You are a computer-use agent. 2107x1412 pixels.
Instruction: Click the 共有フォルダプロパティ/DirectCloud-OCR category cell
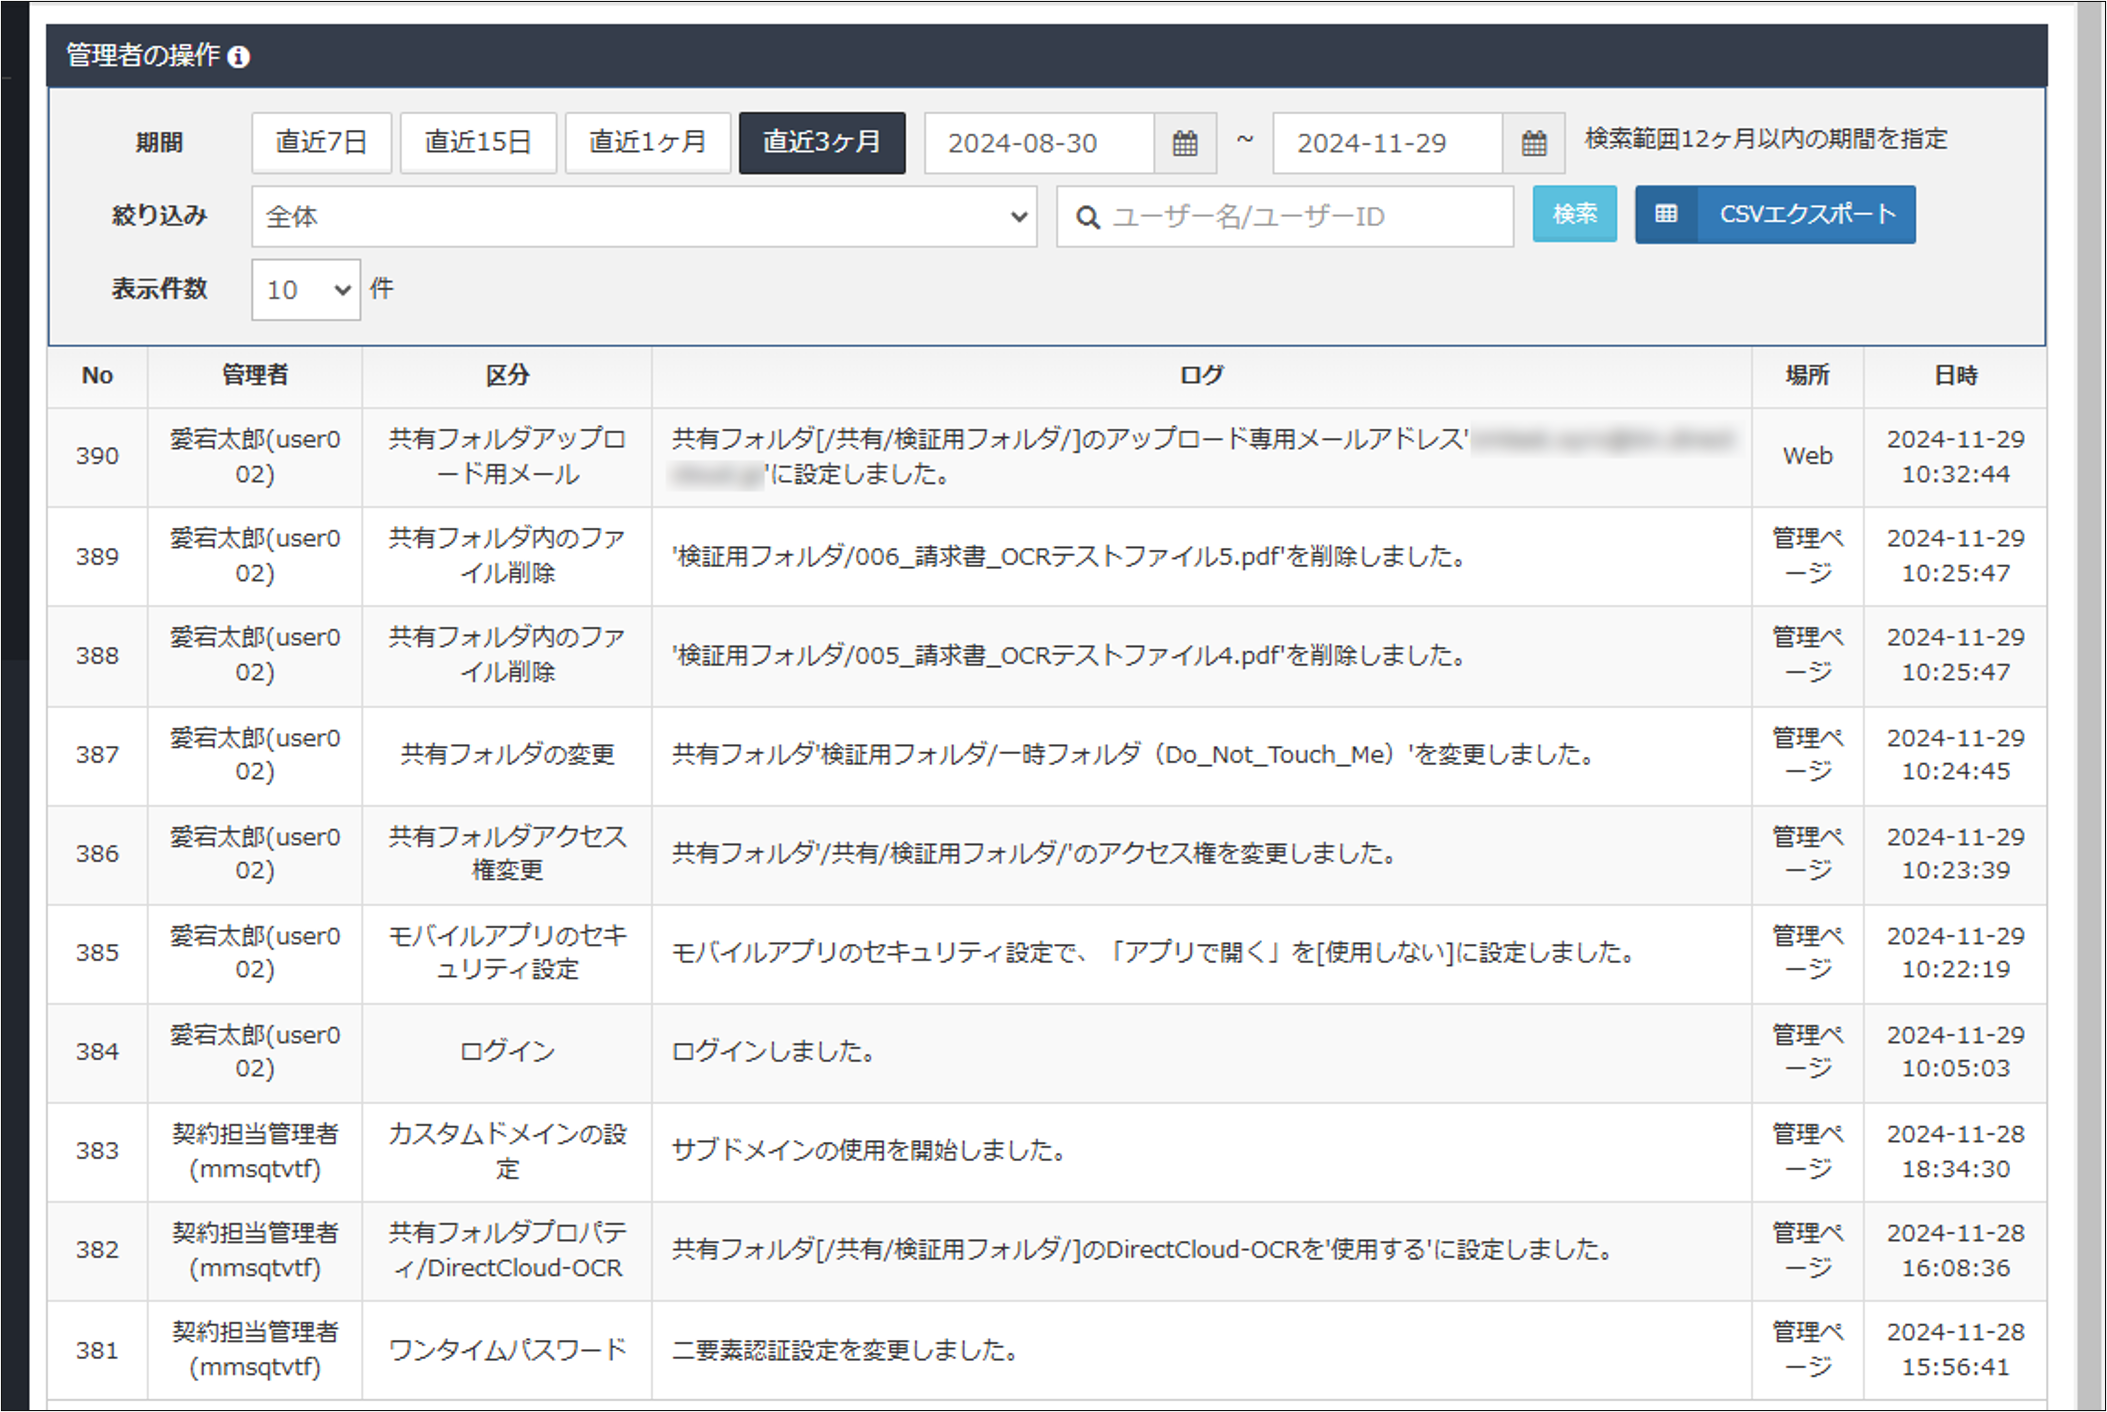[507, 1249]
